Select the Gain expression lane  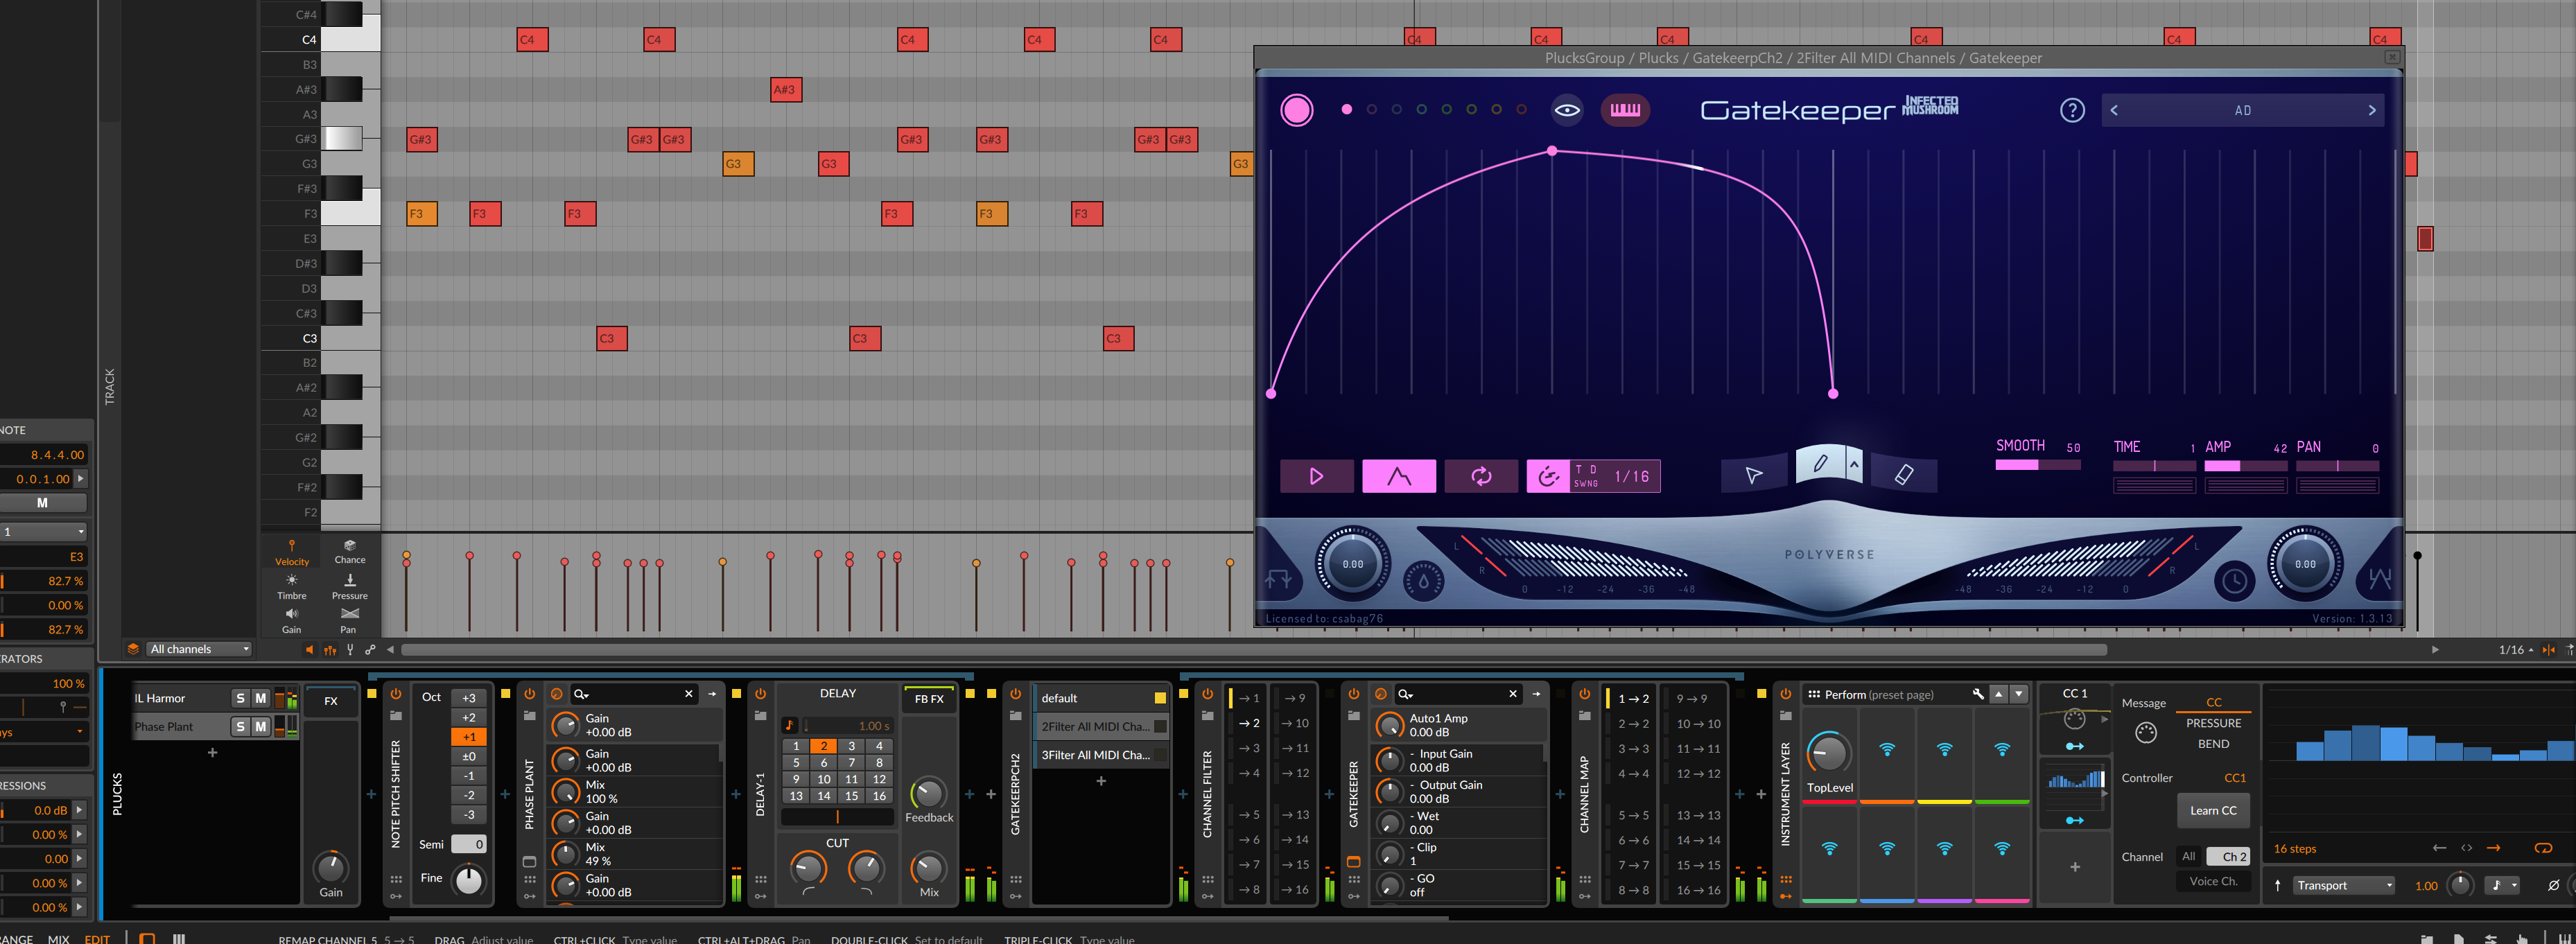(x=292, y=621)
